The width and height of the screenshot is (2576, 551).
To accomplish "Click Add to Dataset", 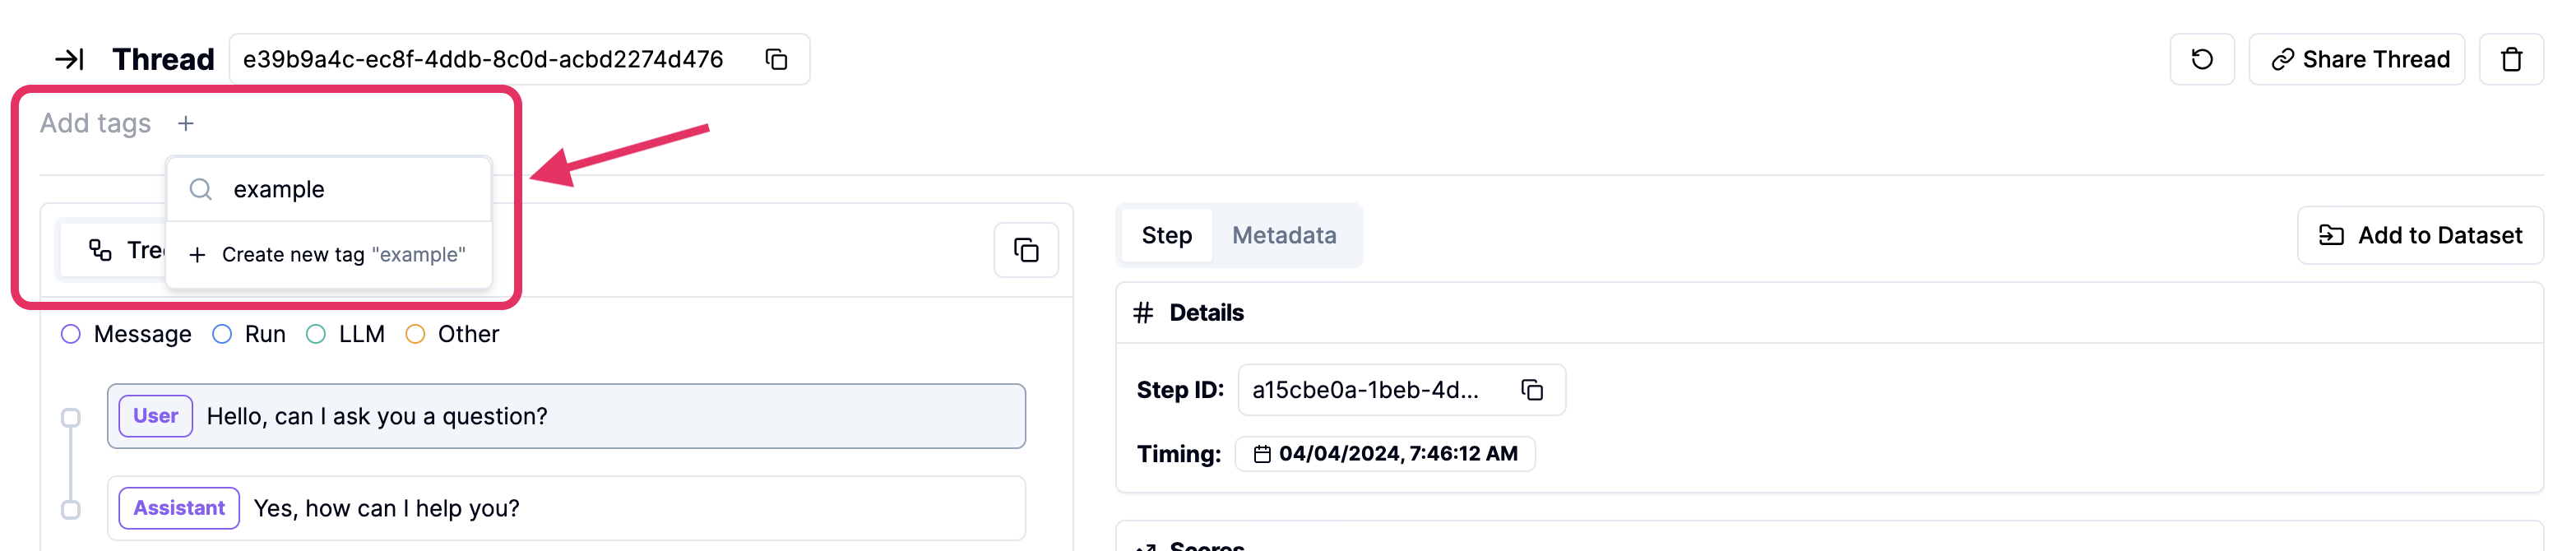I will 2421,235.
